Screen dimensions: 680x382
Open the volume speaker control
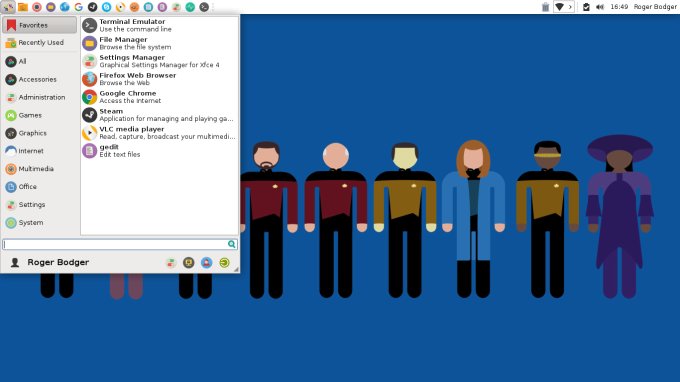[600, 7]
